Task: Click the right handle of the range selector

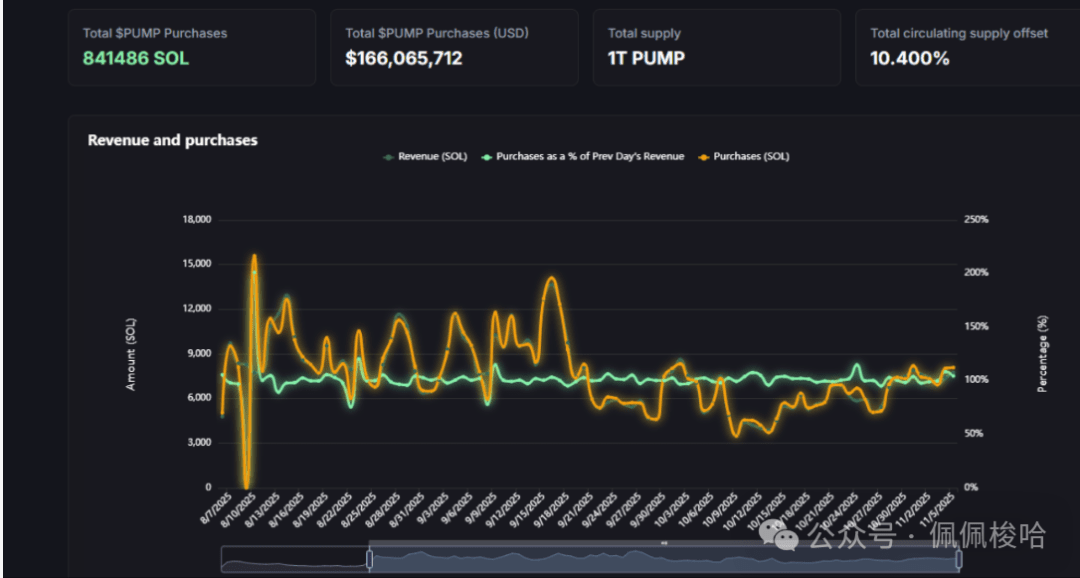Action: [x=959, y=560]
